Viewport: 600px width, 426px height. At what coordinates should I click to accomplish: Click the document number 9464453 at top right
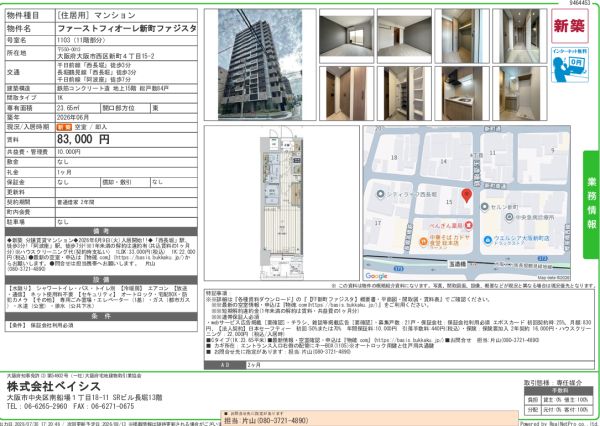(580, 3)
